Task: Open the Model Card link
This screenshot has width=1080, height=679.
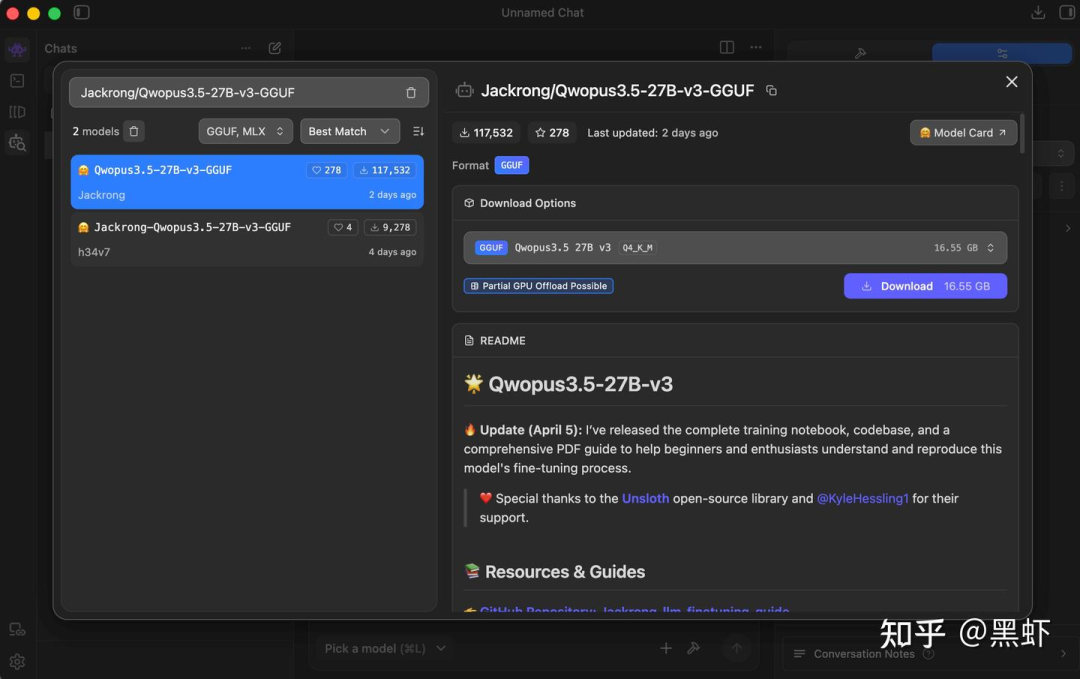Action: coord(963,132)
